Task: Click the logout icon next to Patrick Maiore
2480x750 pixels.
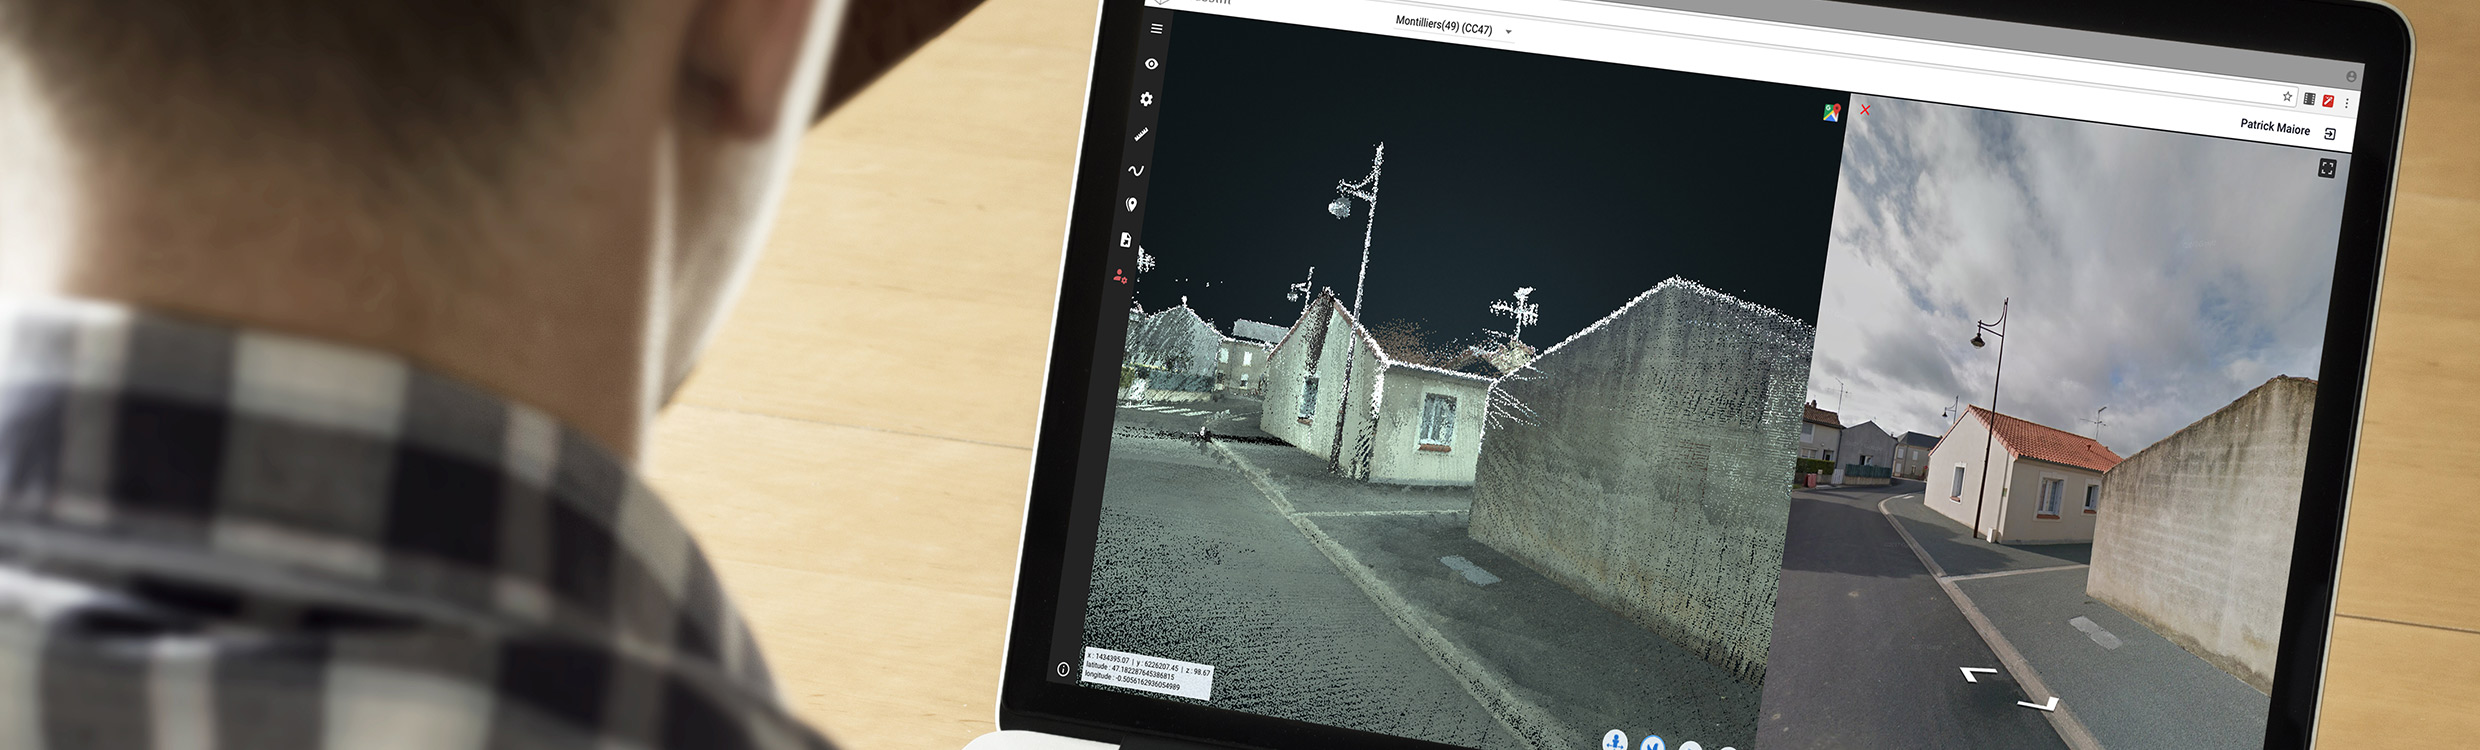Action: pyautogui.click(x=2330, y=134)
